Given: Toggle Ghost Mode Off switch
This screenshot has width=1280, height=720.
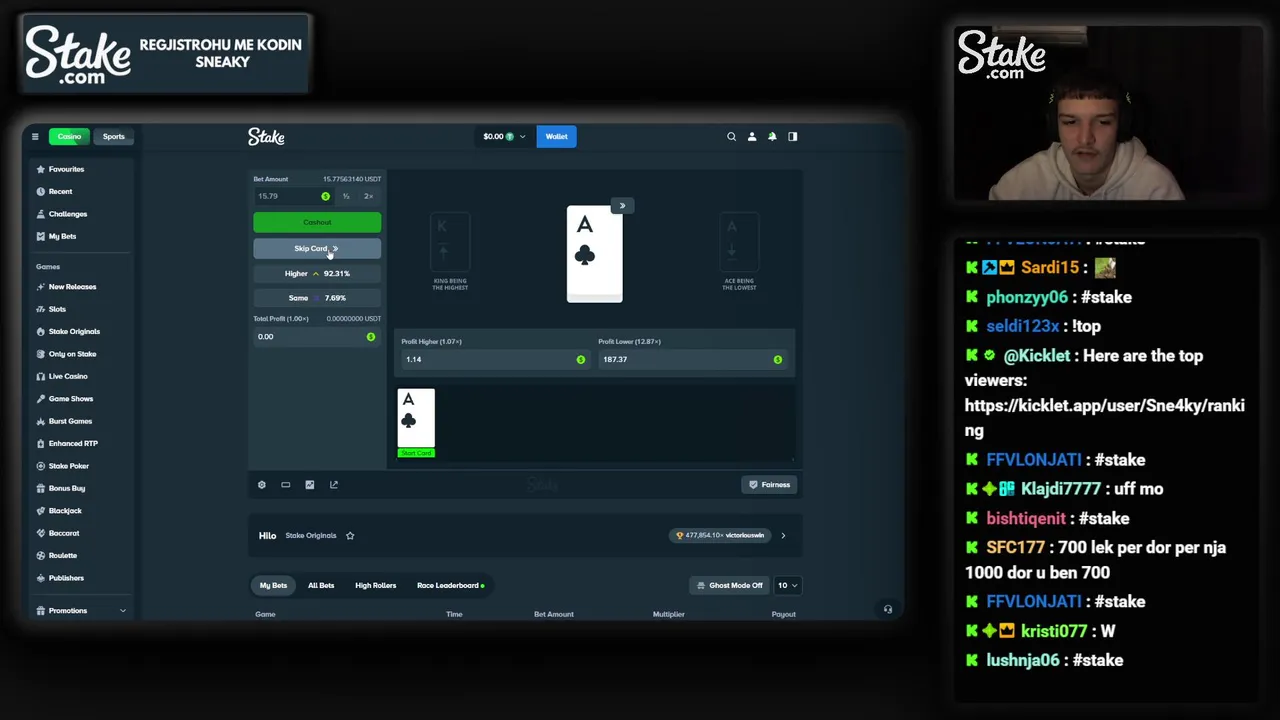Looking at the screenshot, I should pyautogui.click(x=729, y=585).
